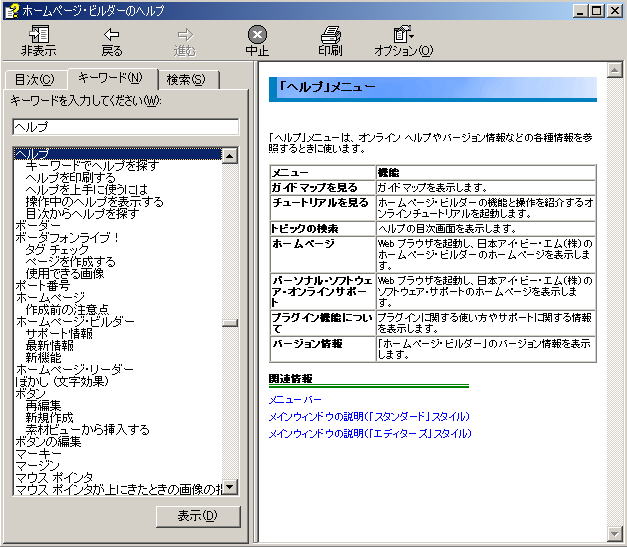
Task: Click the keyword input field
Action: (x=125, y=127)
